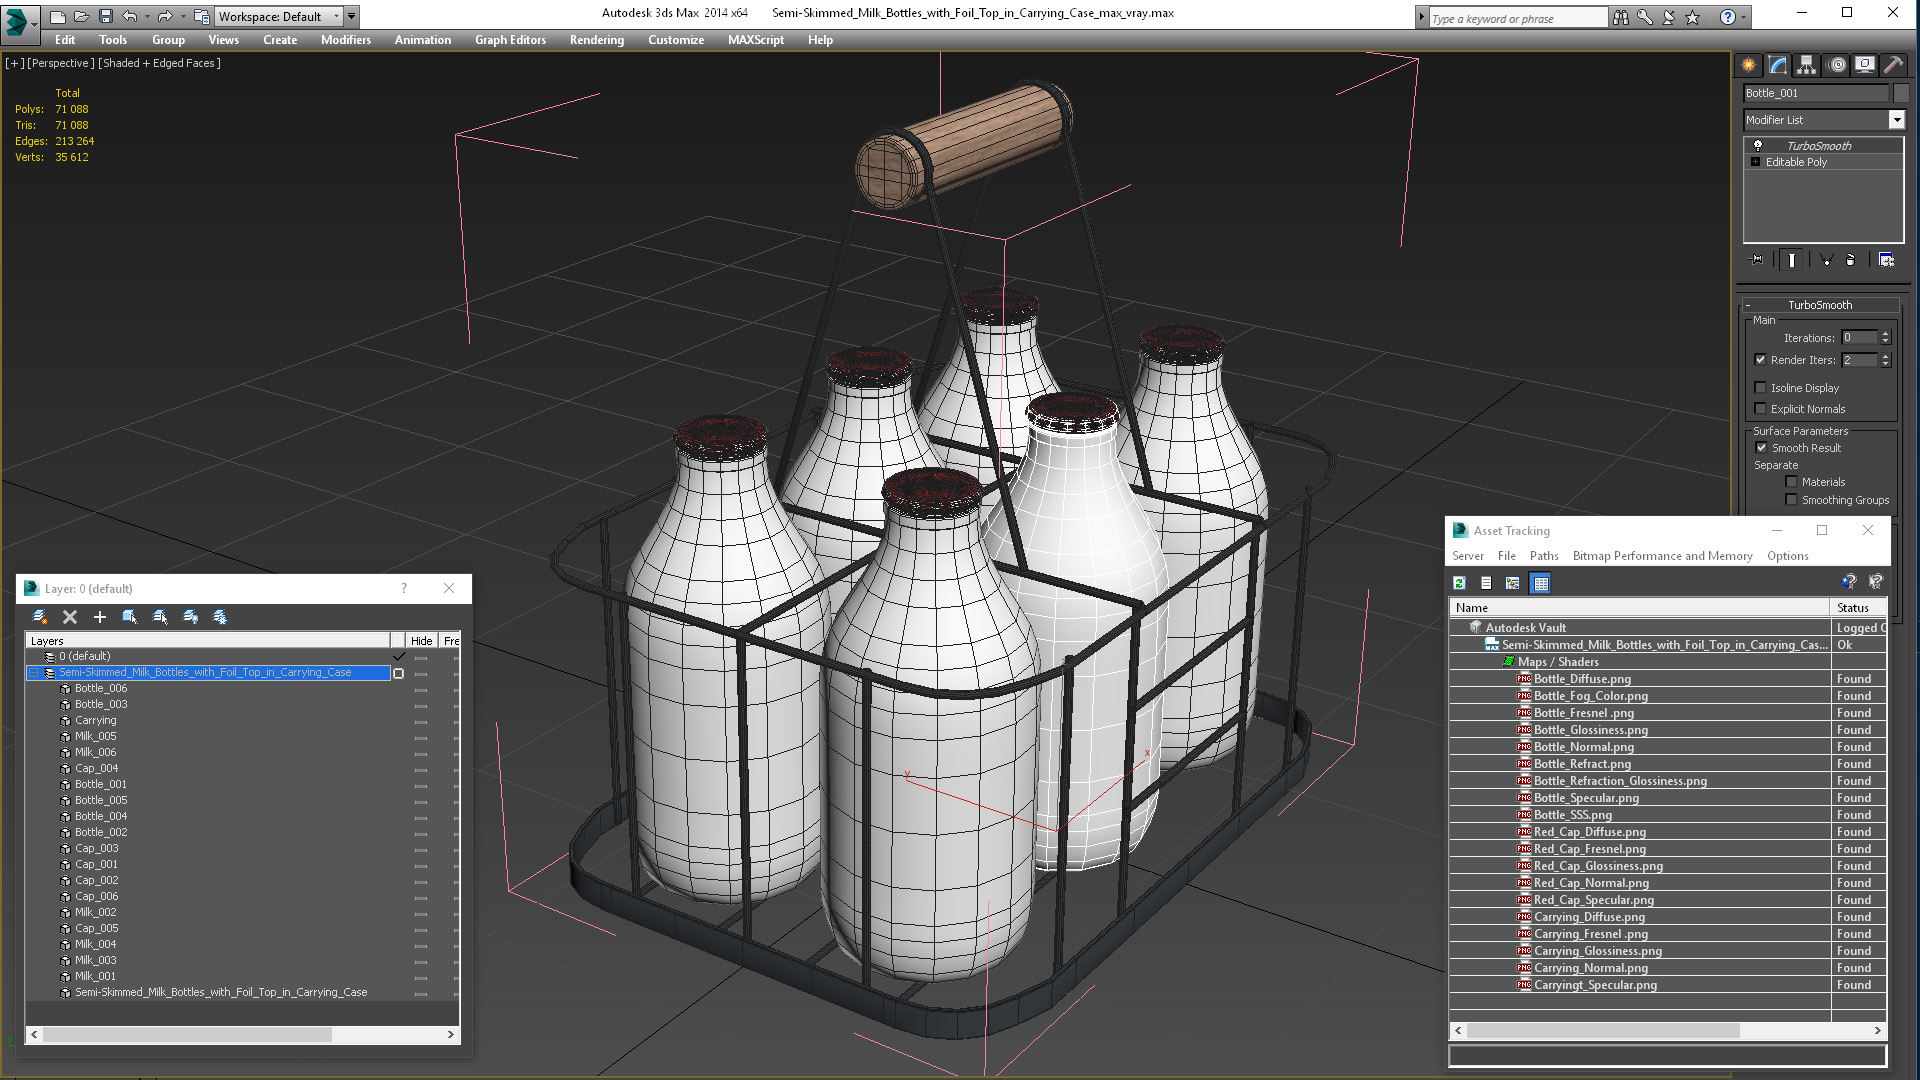The image size is (1920, 1080).
Task: Click the Name column header in Asset Tracking
Action: 1639,608
